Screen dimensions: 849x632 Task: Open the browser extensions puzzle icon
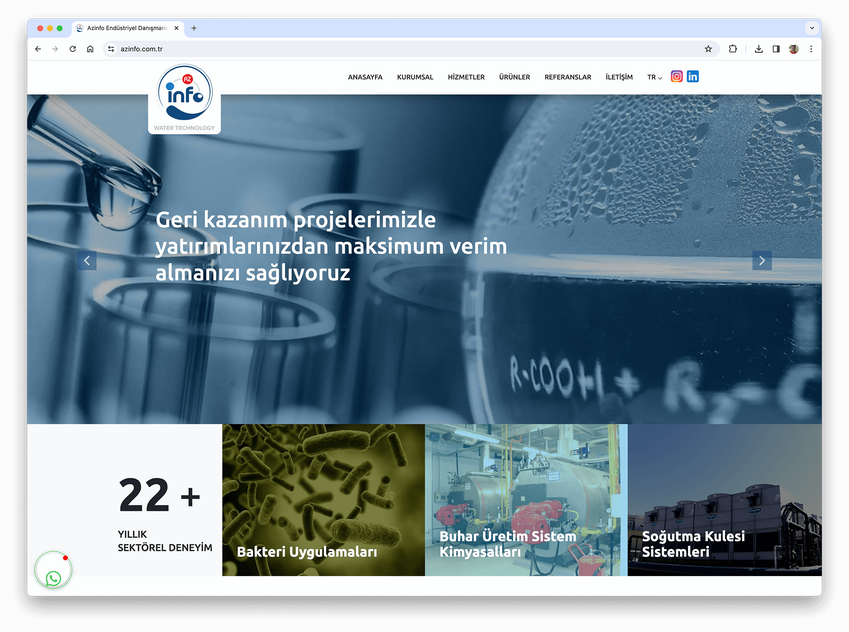tap(733, 49)
